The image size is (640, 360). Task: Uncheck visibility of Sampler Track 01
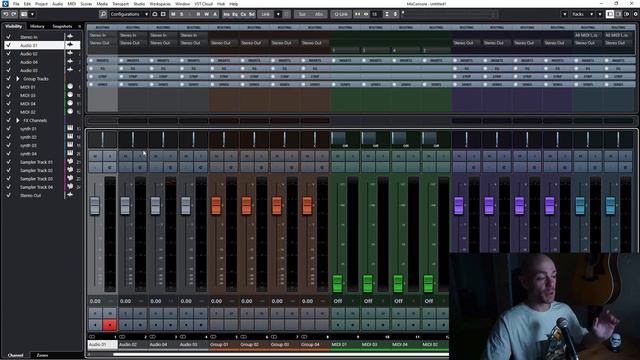(8, 162)
